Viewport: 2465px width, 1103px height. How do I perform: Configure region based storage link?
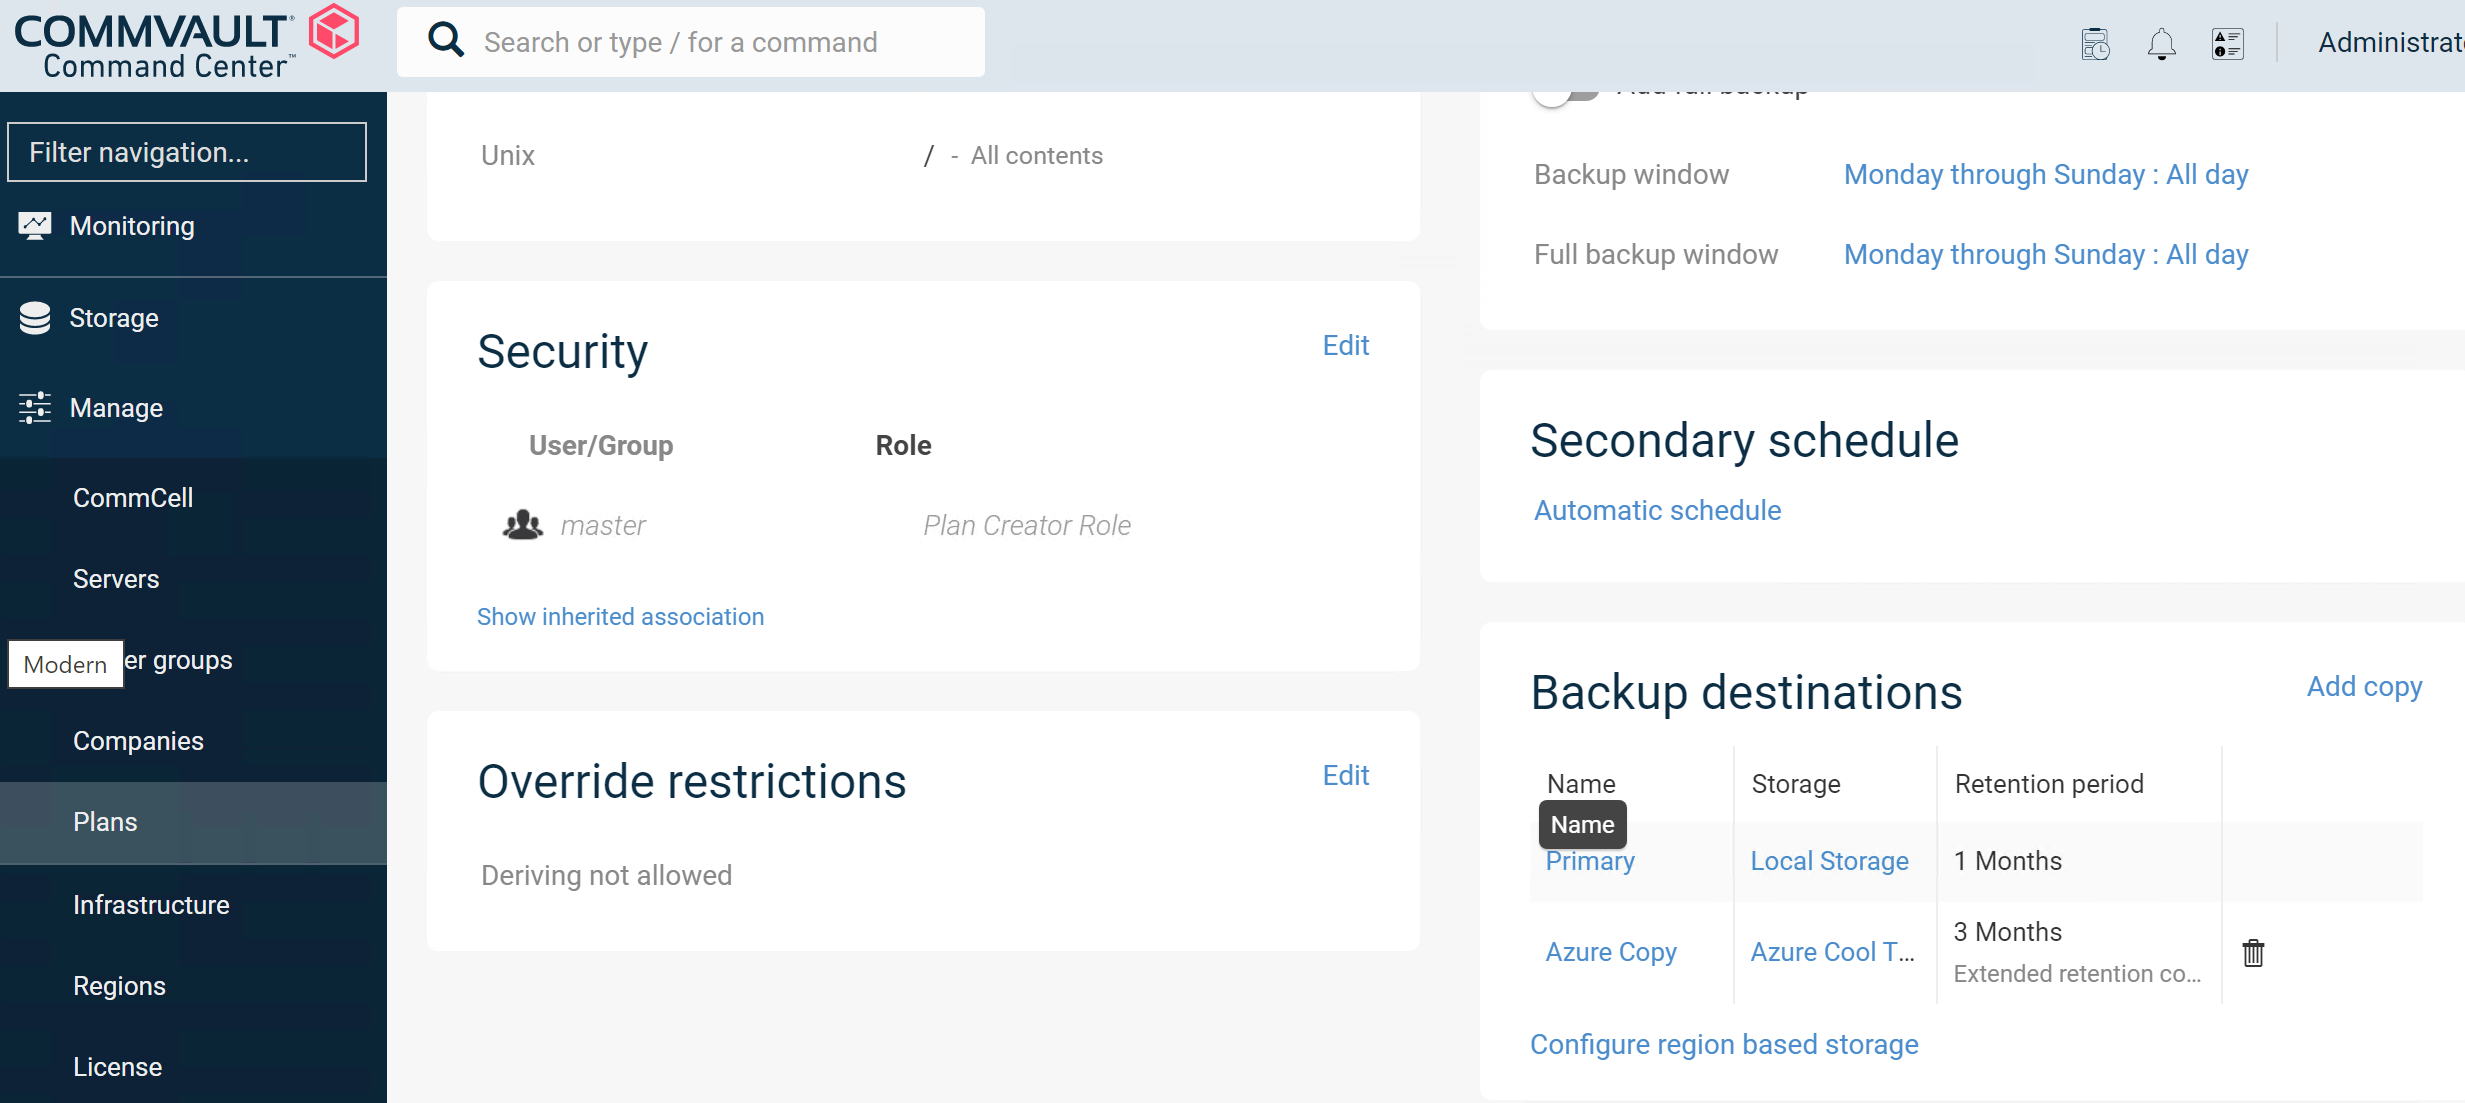[x=1725, y=1043]
